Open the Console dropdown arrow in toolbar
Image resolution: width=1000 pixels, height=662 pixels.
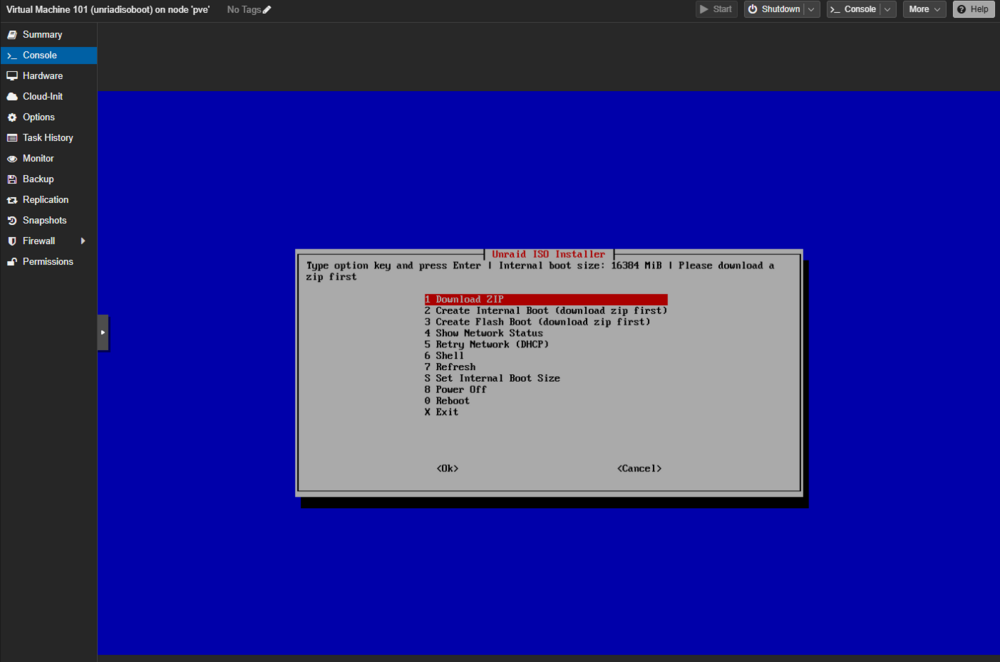tap(888, 9)
